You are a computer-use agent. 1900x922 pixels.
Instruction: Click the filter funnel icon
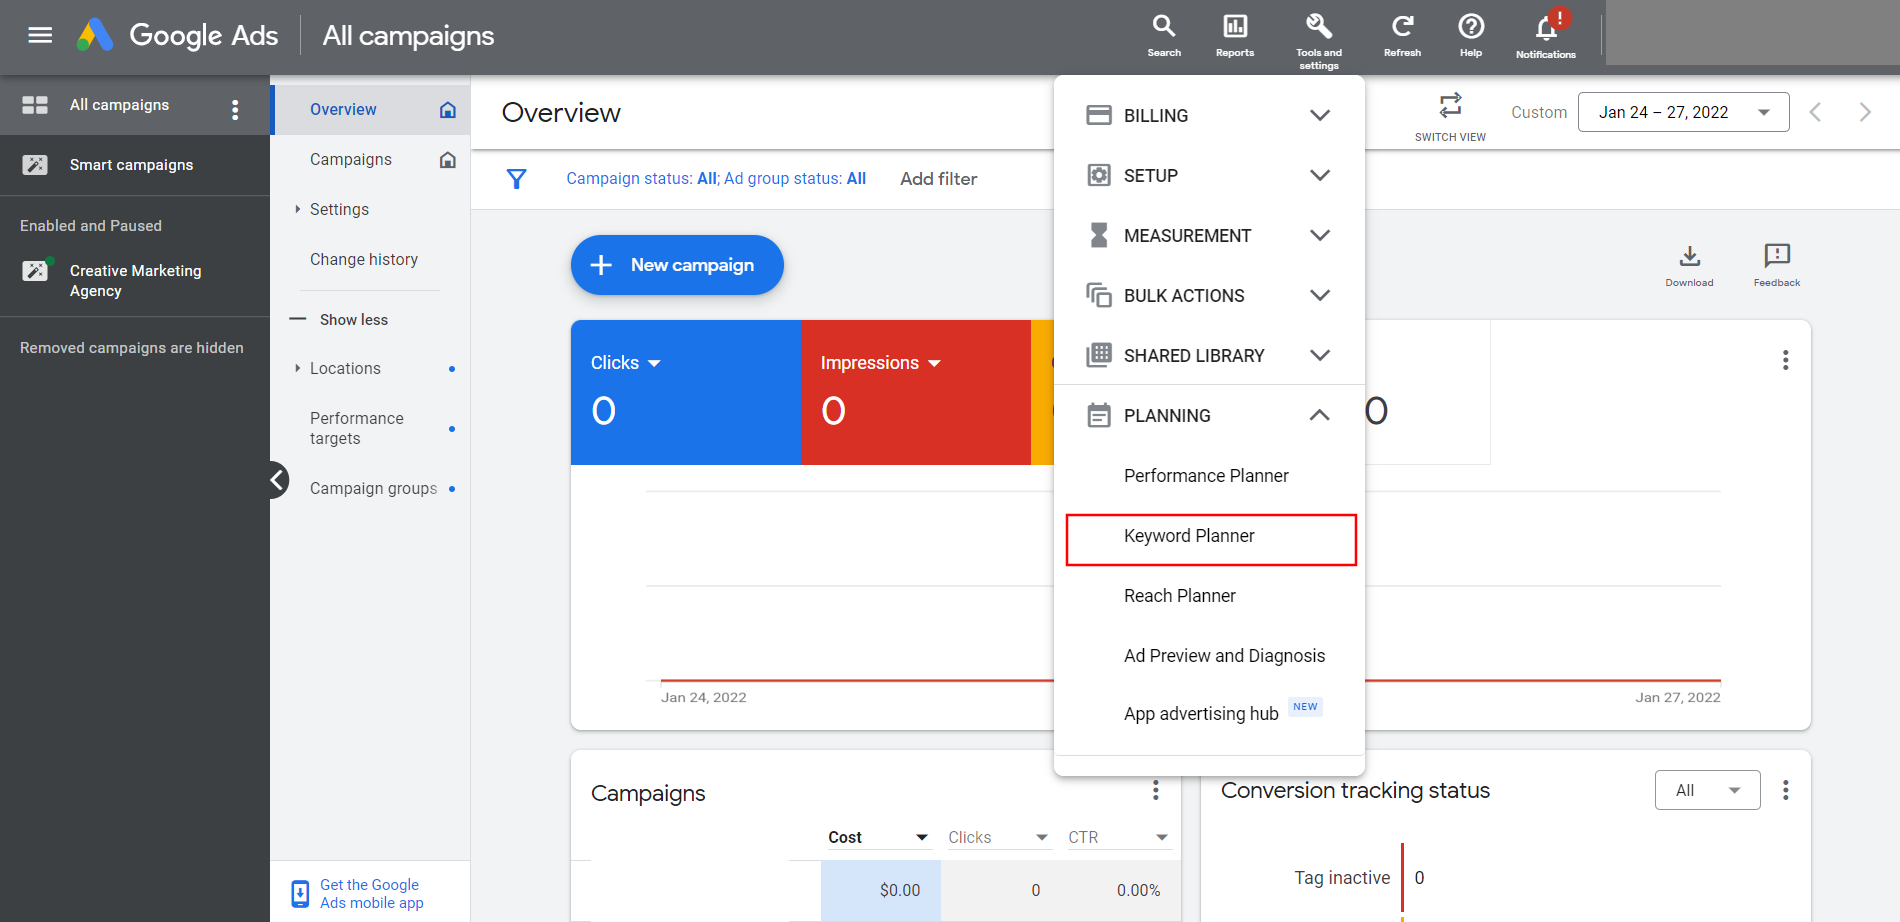tap(516, 179)
